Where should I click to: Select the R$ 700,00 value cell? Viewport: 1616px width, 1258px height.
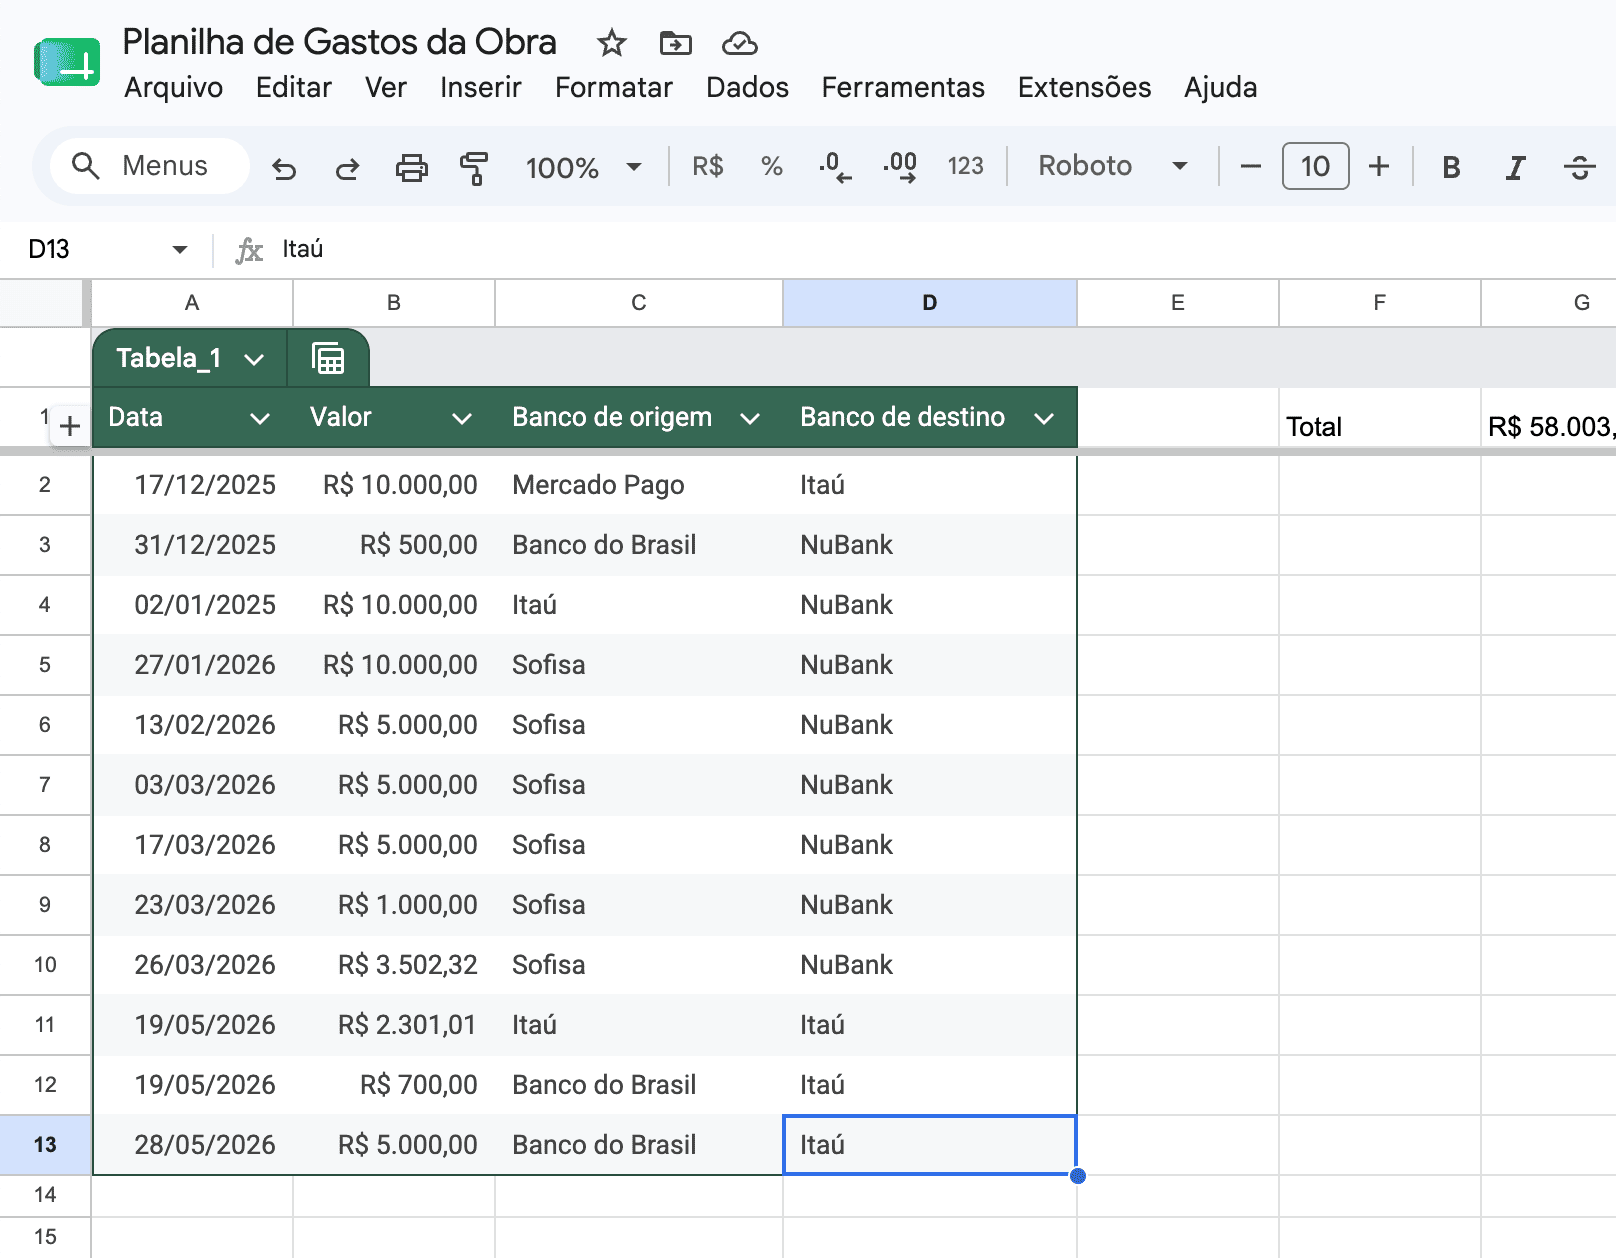(394, 1085)
